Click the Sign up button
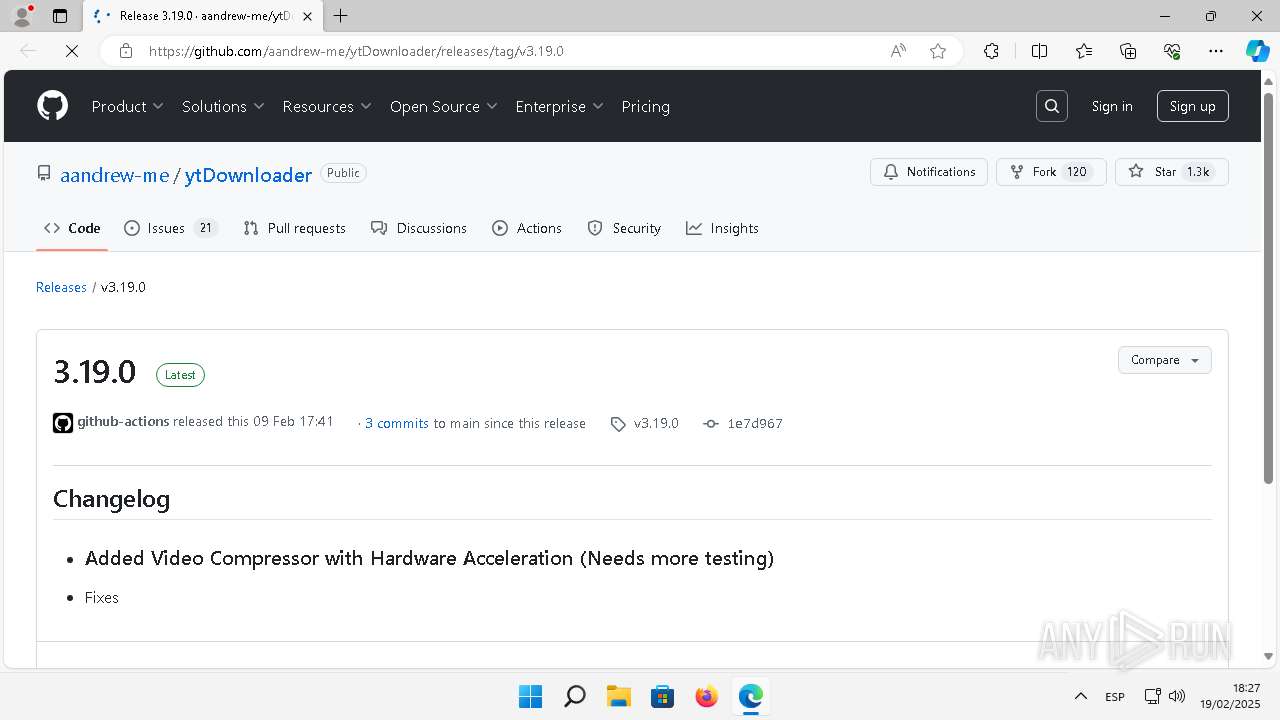 (x=1192, y=106)
